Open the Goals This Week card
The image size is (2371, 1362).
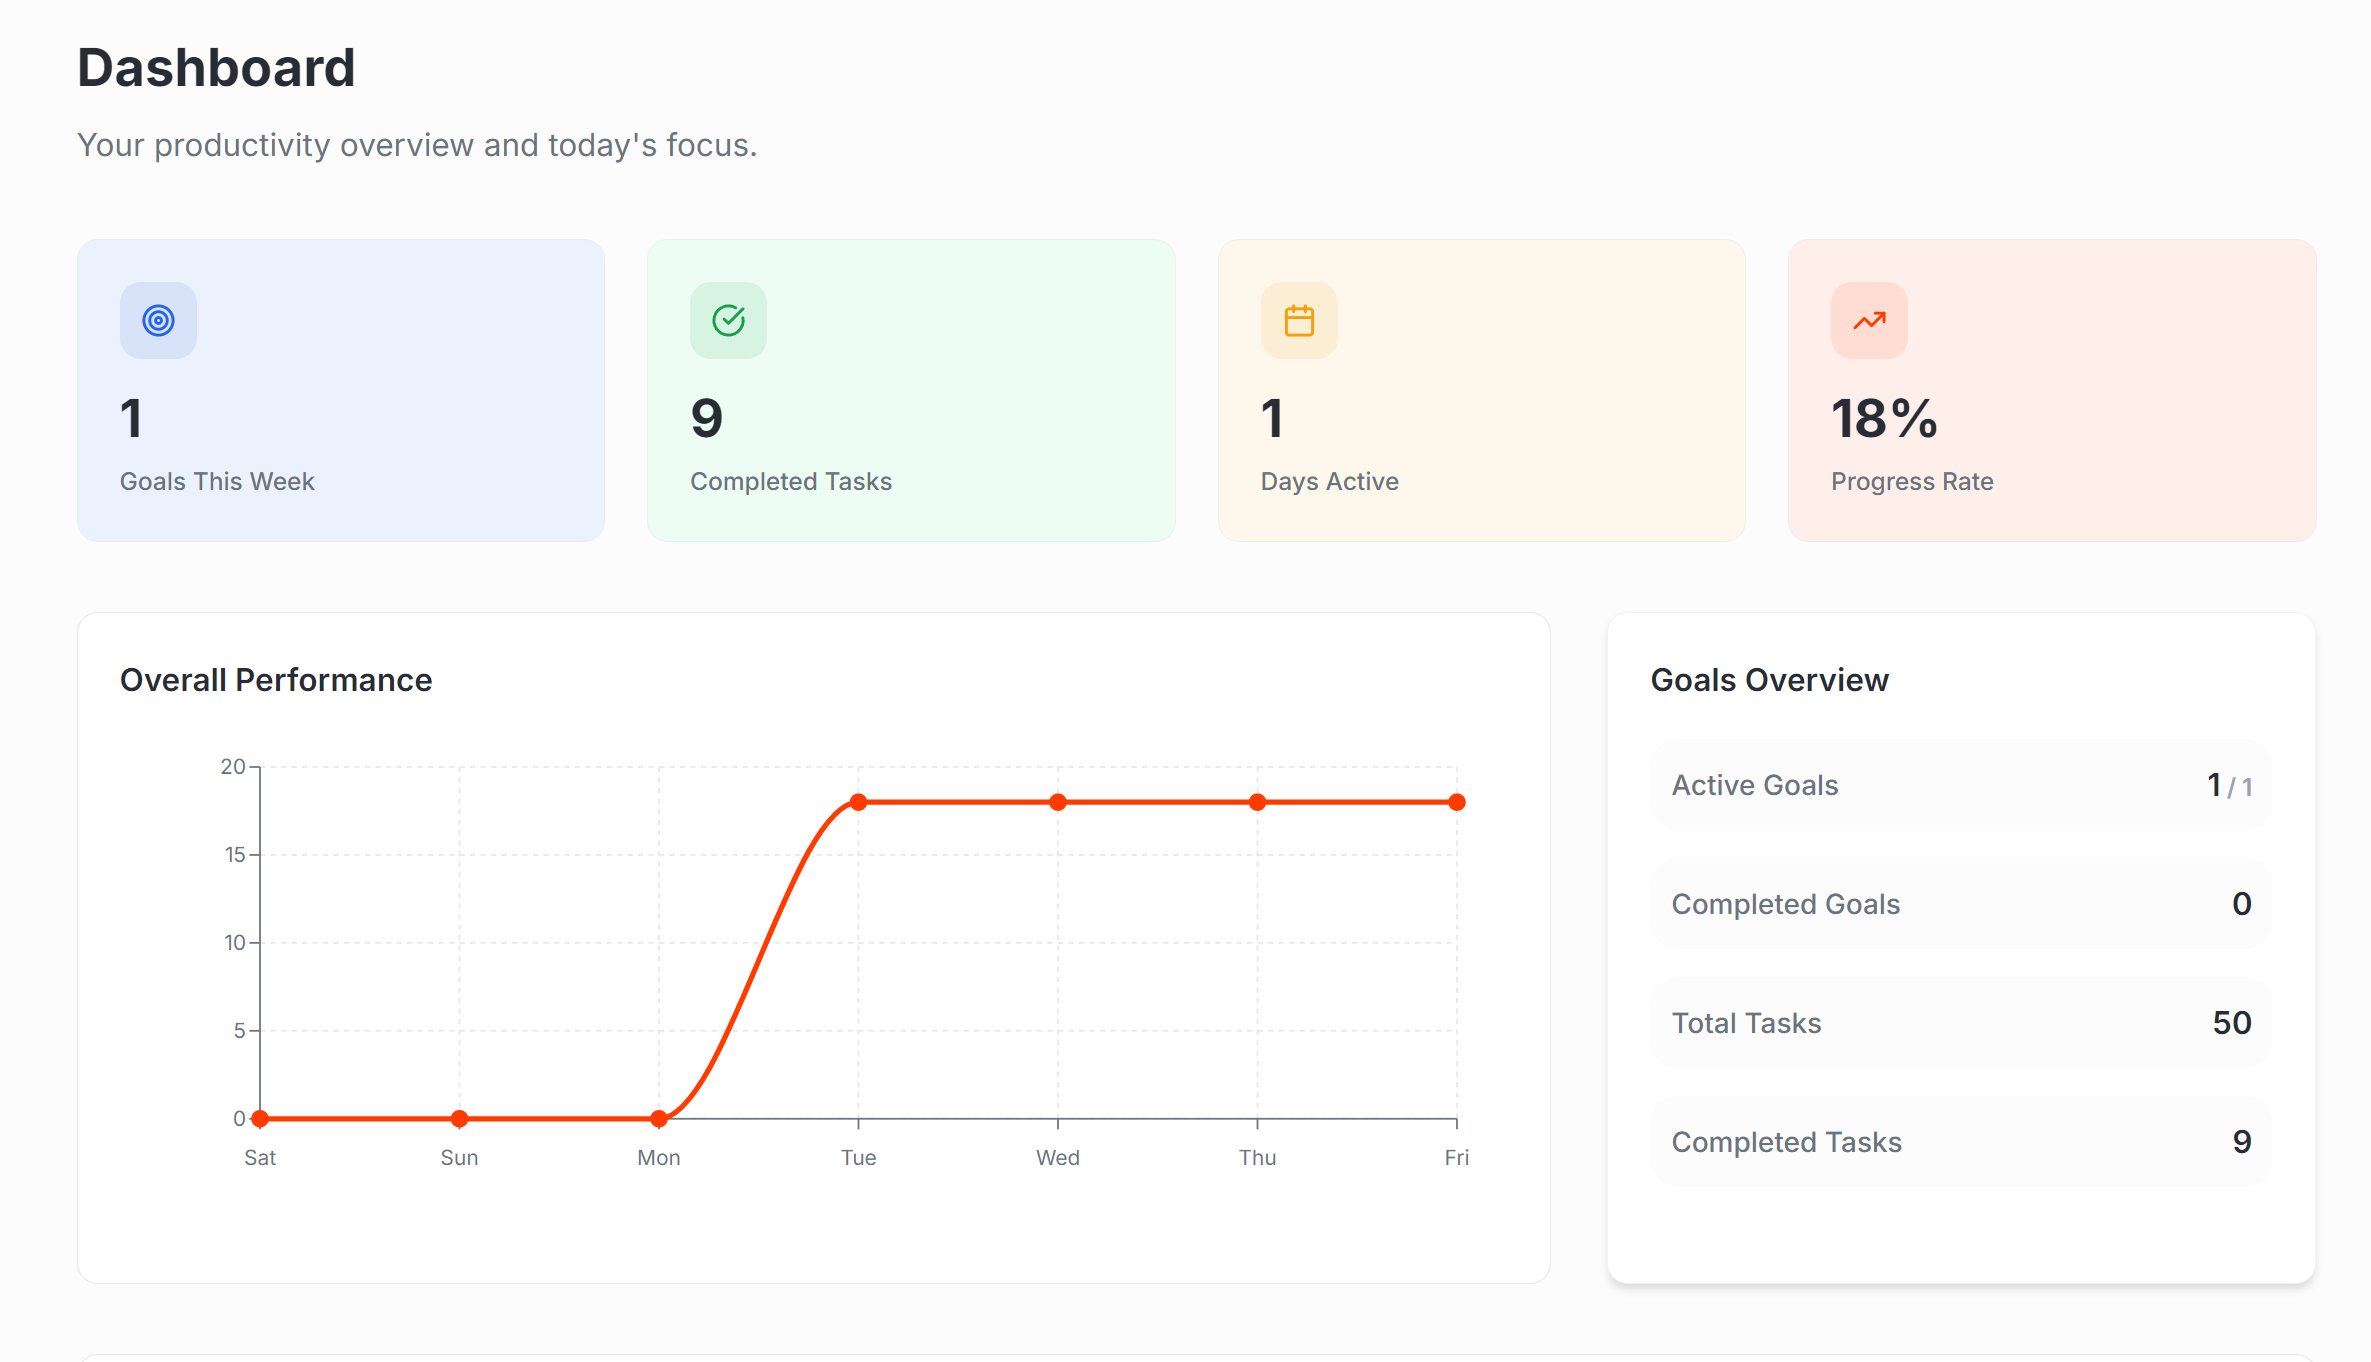click(341, 390)
